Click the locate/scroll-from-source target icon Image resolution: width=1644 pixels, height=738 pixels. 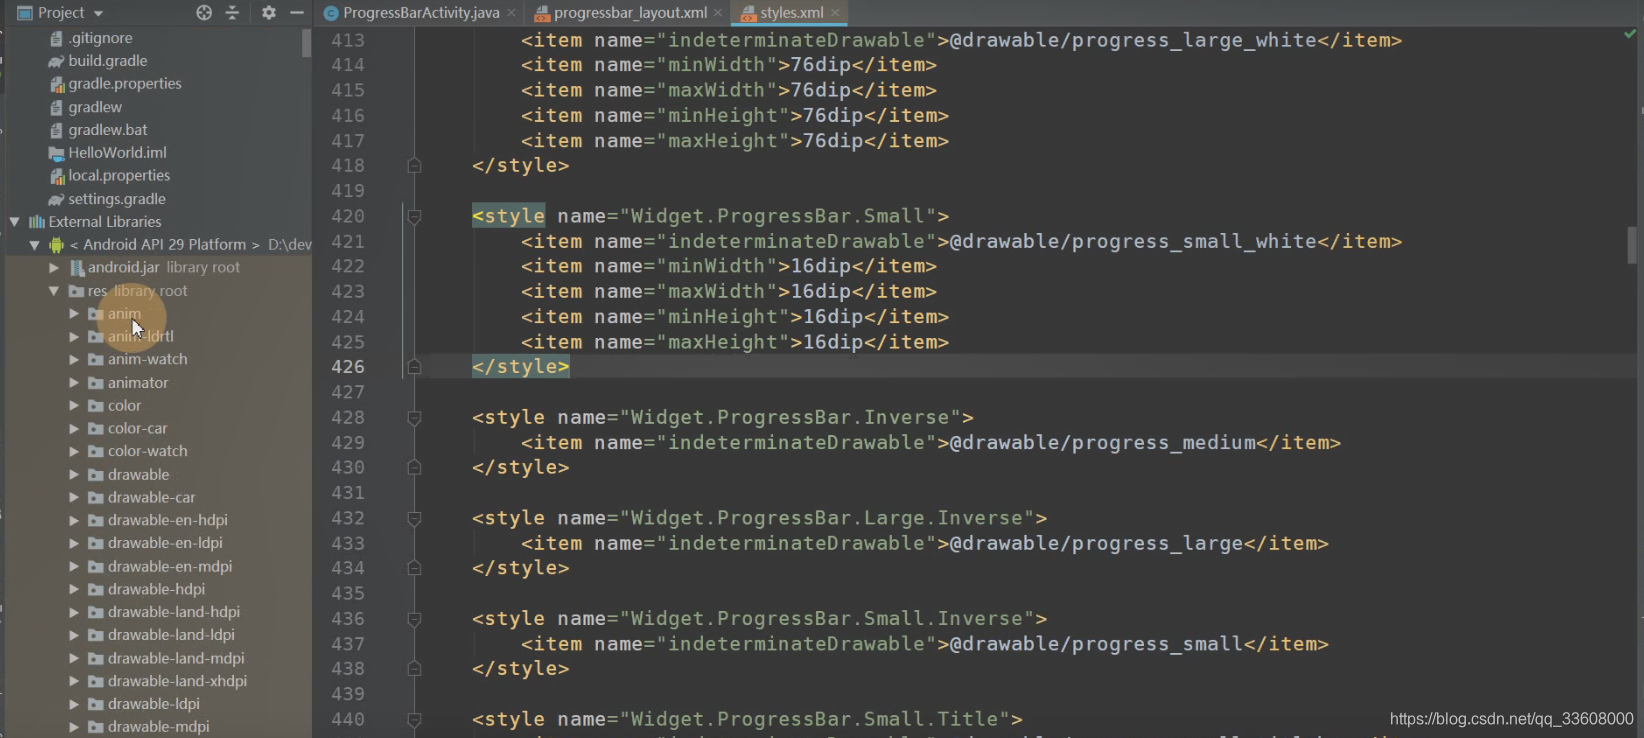(x=204, y=13)
